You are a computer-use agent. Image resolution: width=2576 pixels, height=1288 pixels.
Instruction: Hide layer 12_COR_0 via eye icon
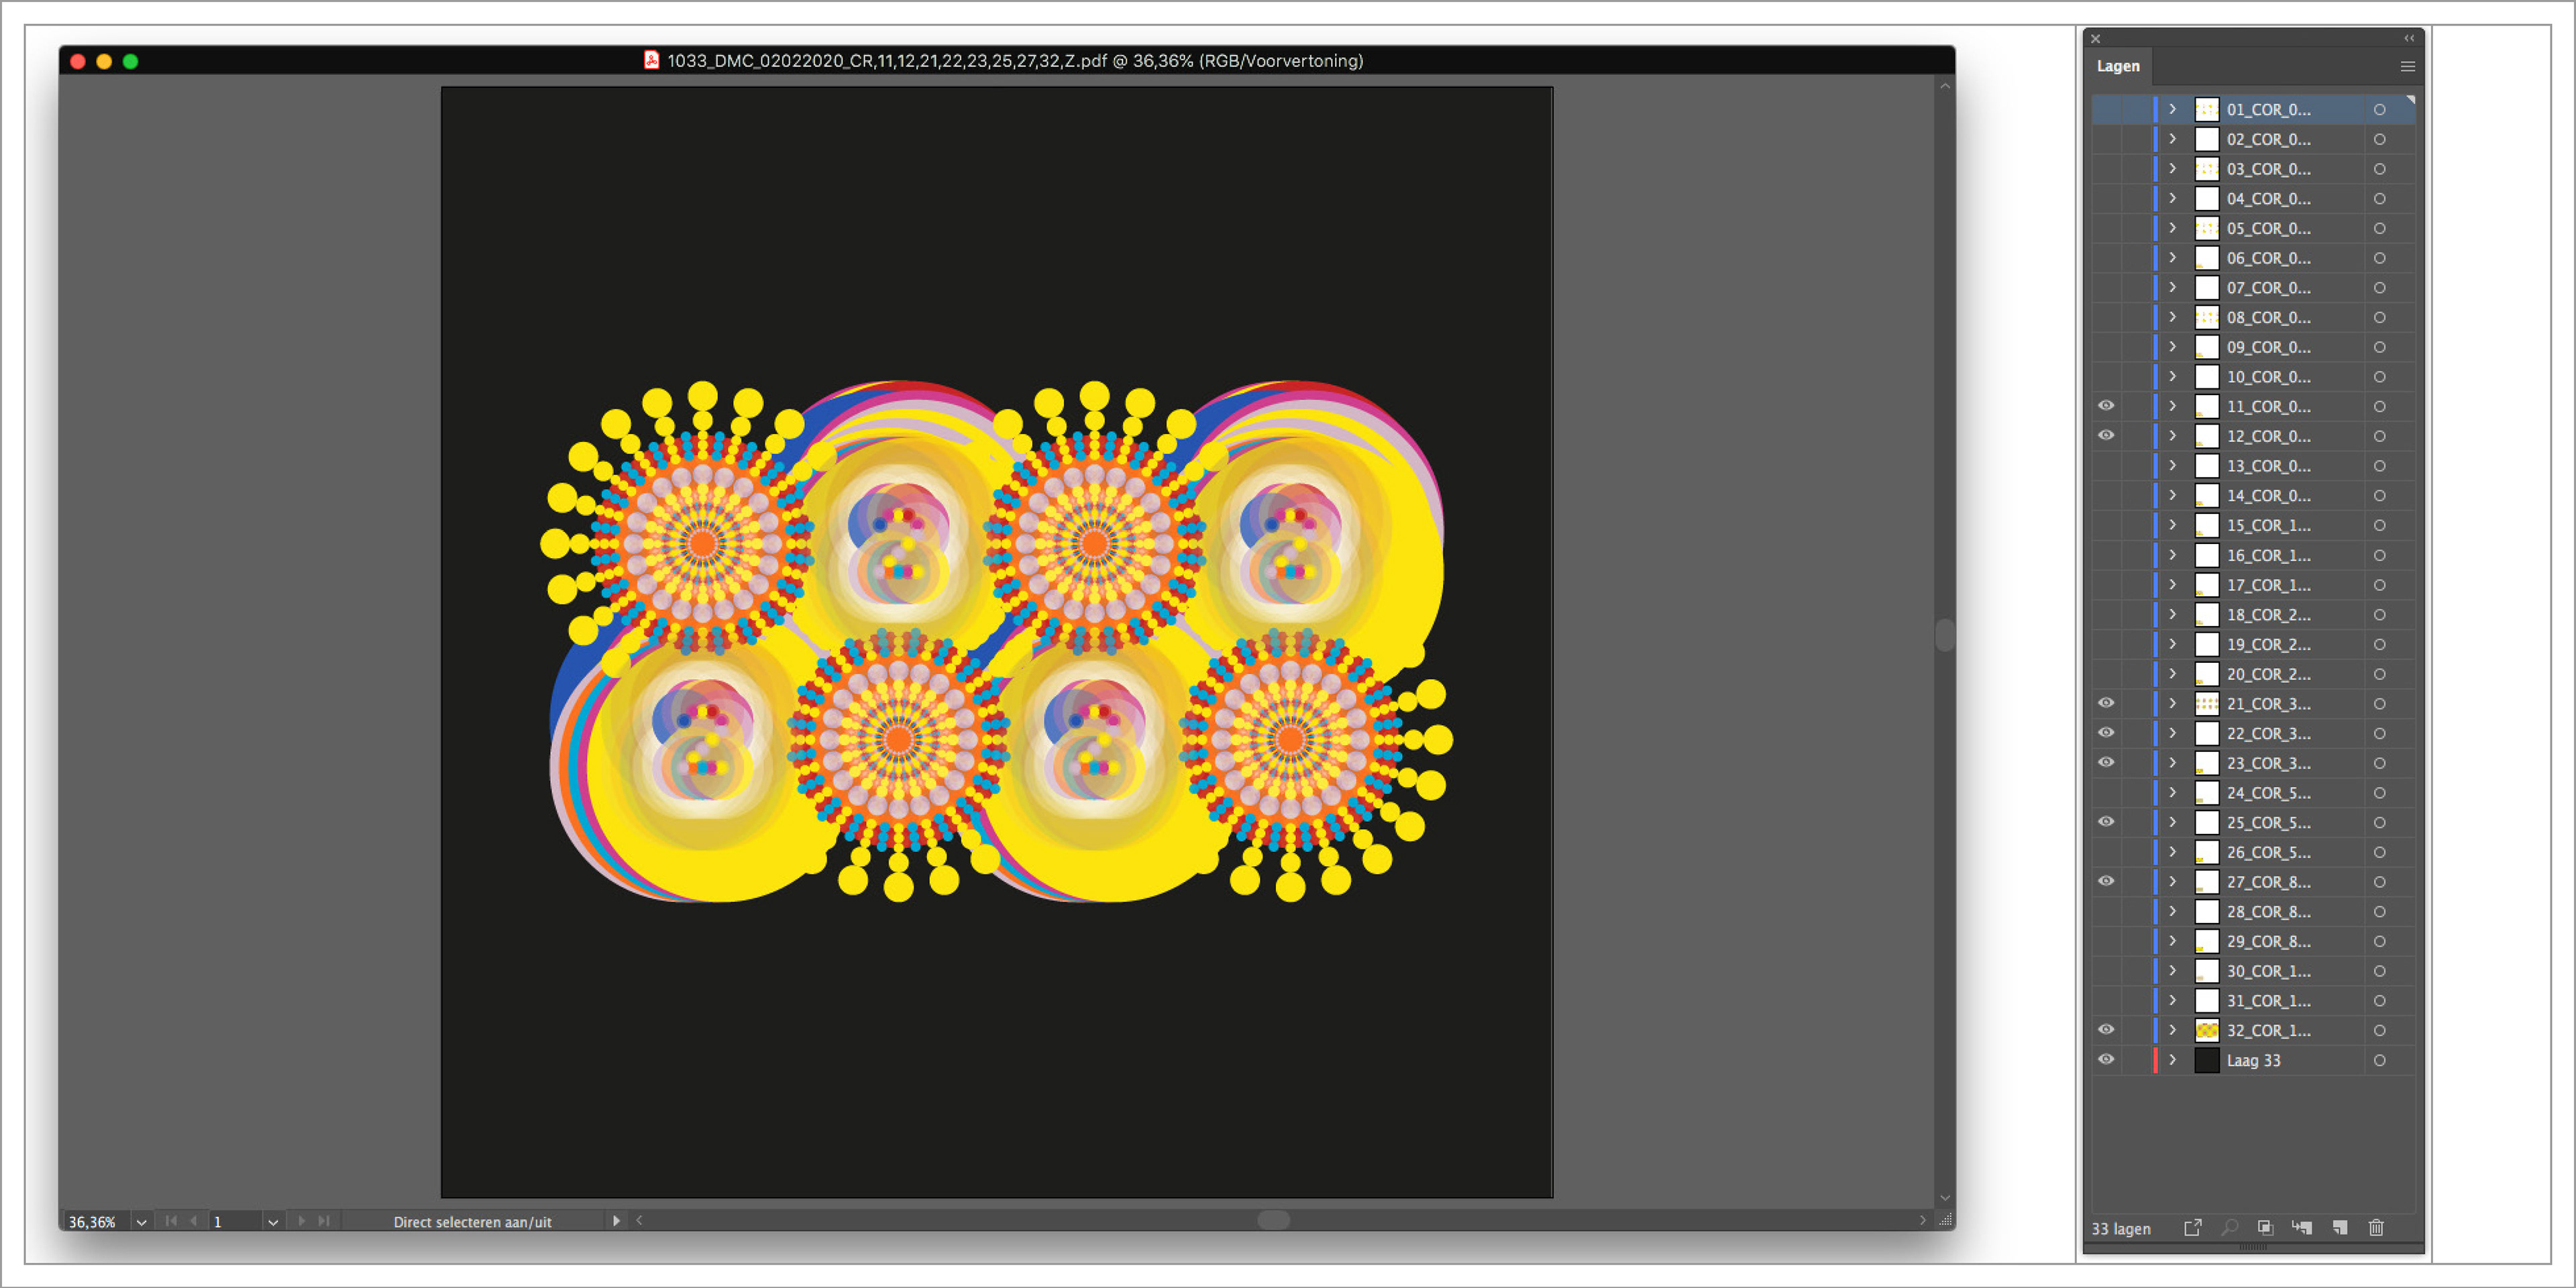(x=2106, y=435)
